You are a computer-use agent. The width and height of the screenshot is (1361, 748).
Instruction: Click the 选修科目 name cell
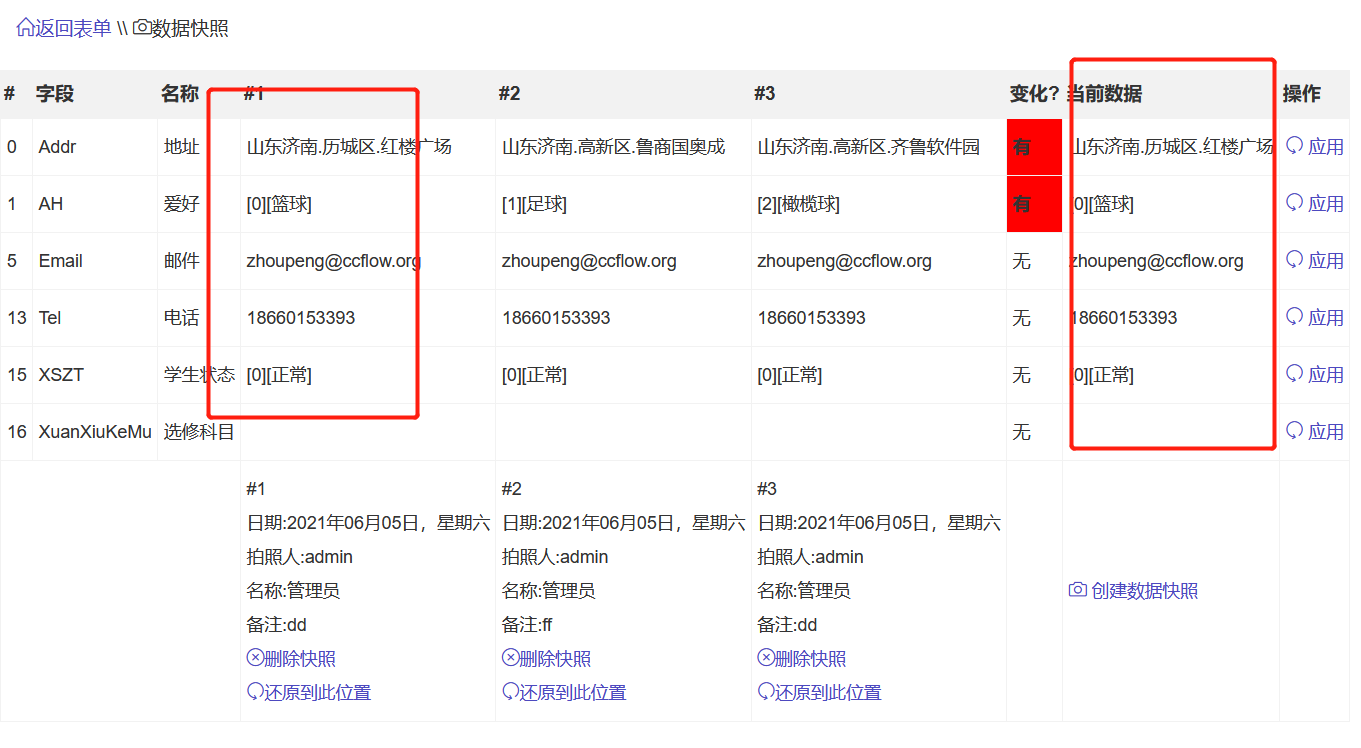pos(199,432)
